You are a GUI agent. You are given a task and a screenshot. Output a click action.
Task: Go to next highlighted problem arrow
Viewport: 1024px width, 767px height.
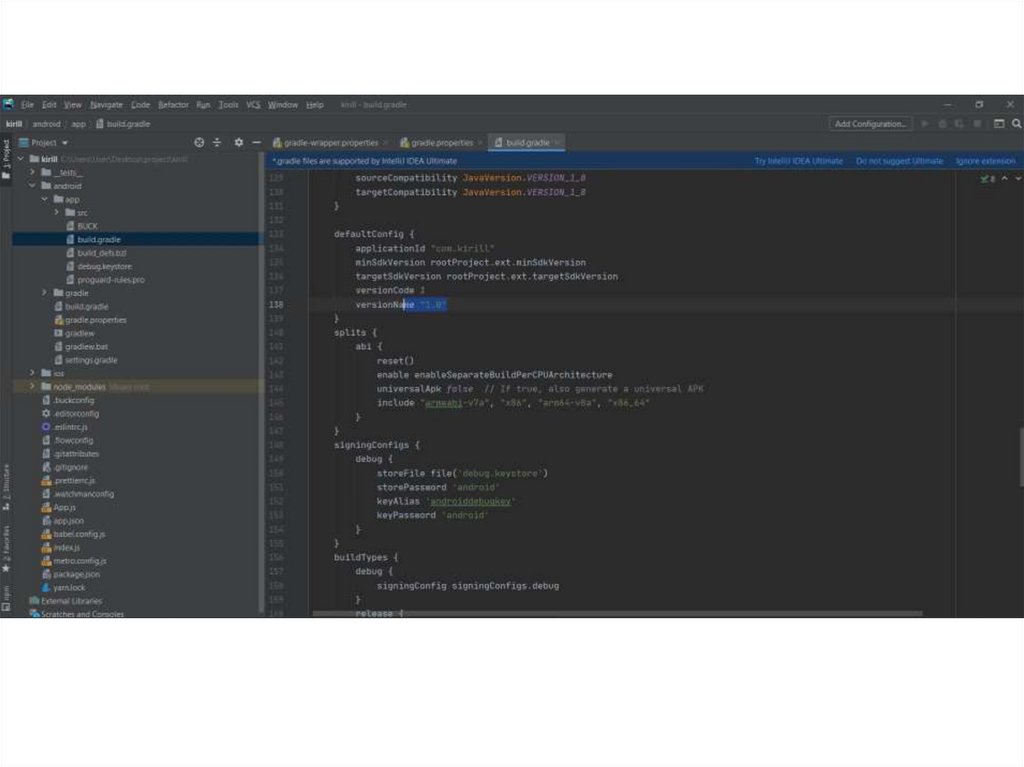[1017, 178]
